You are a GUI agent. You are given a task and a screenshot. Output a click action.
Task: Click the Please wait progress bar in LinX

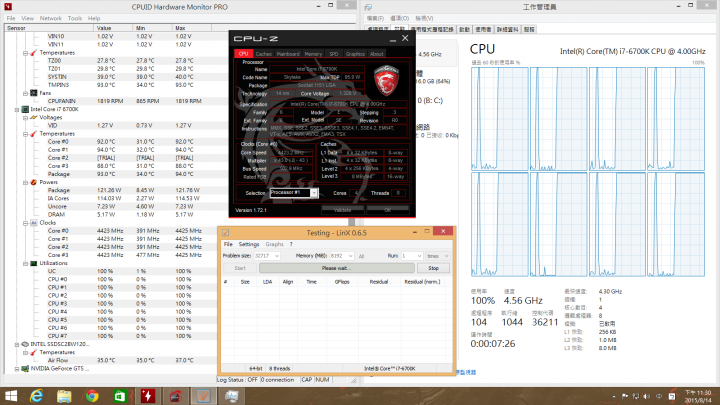click(x=337, y=268)
